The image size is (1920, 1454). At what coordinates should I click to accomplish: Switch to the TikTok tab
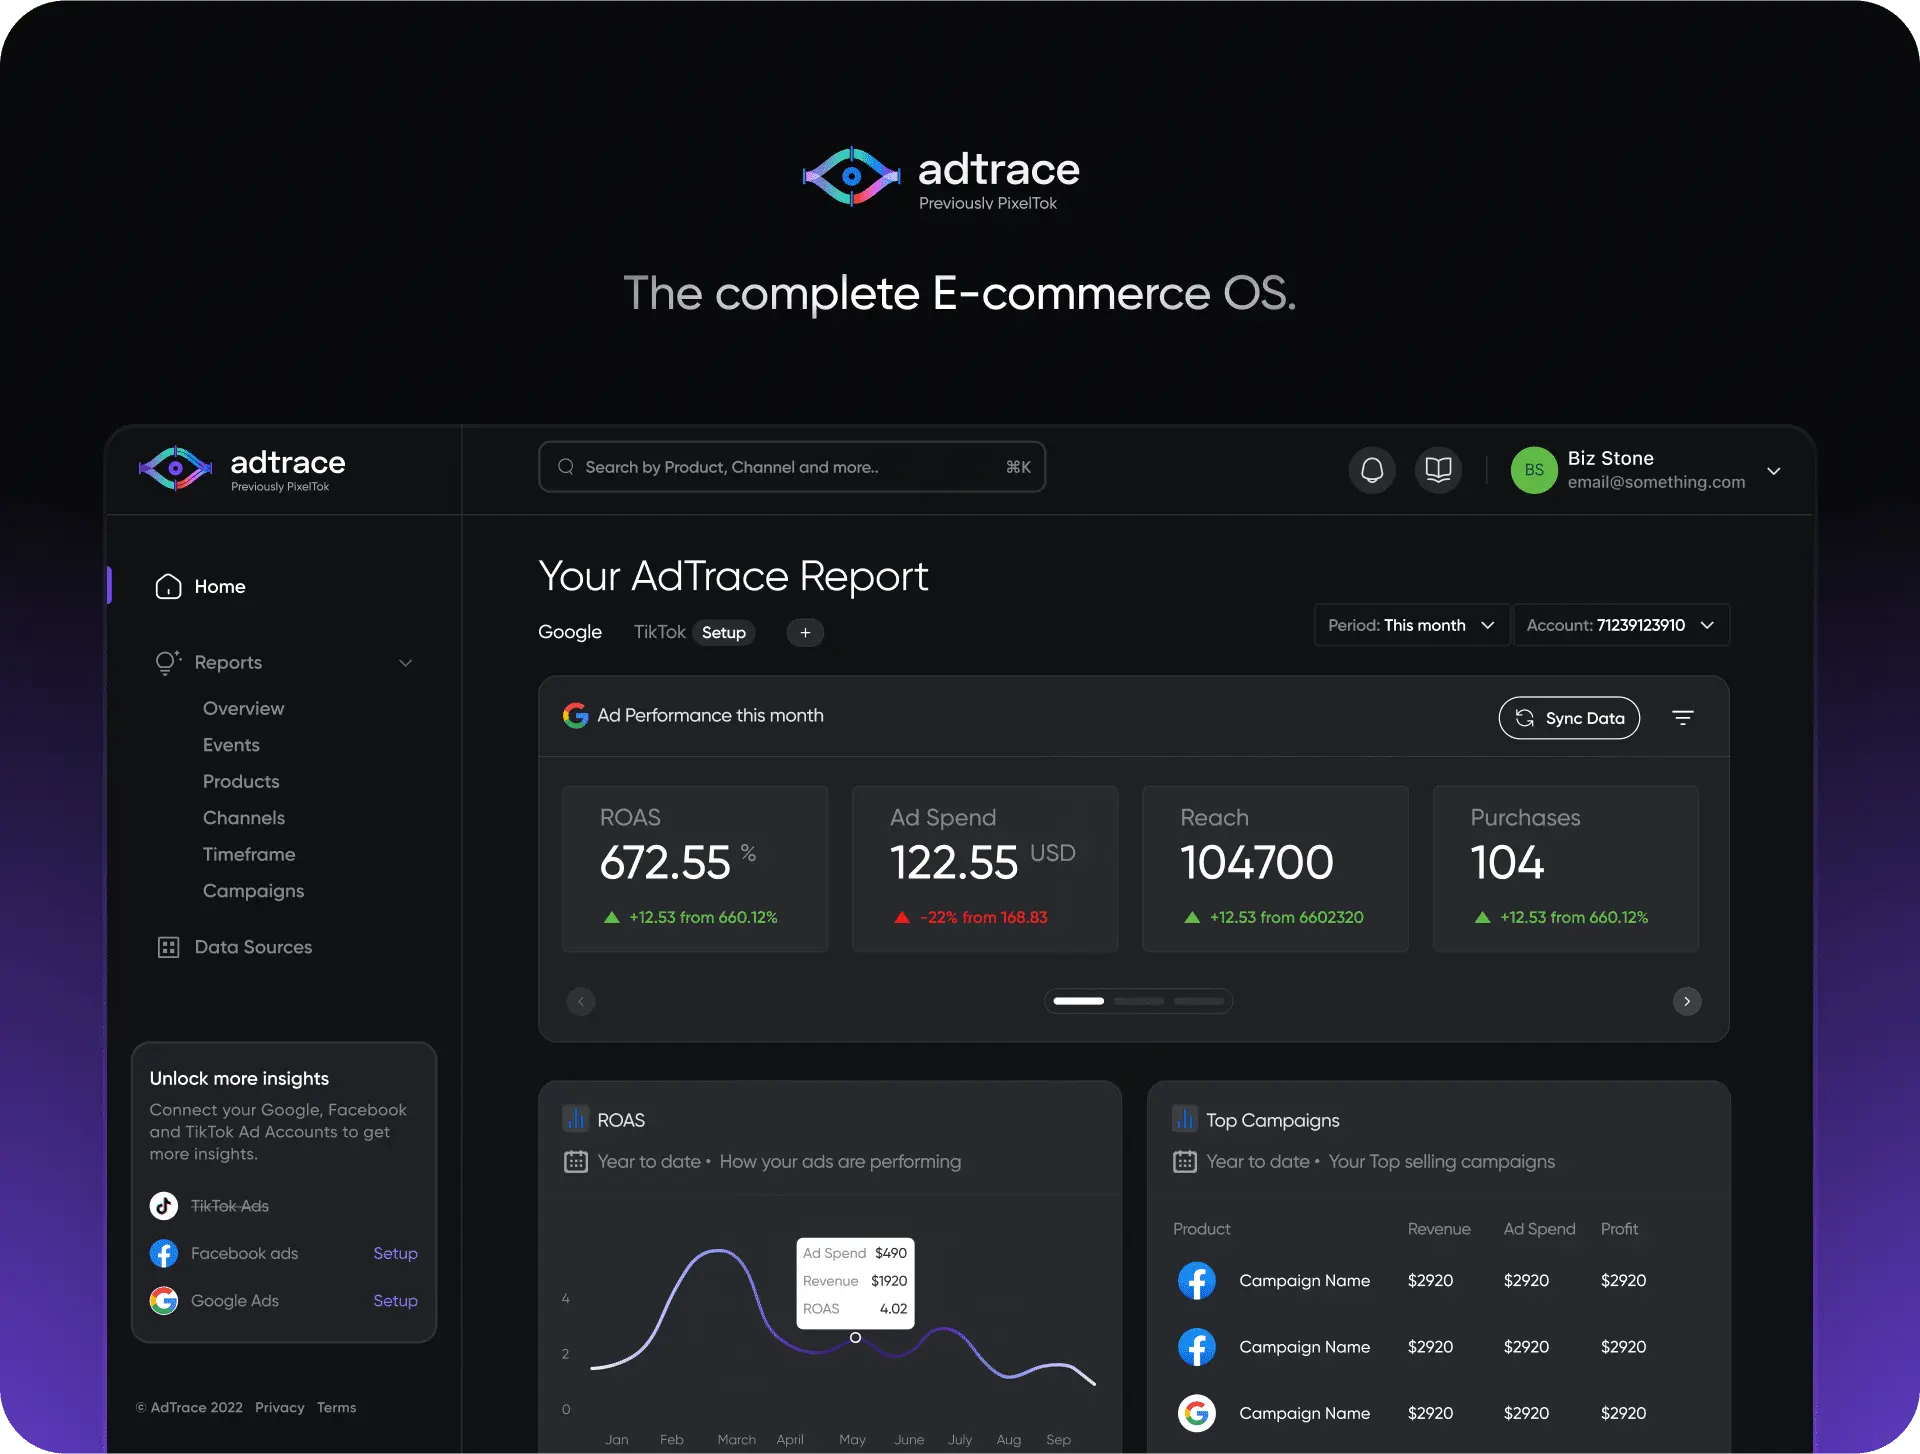(660, 632)
